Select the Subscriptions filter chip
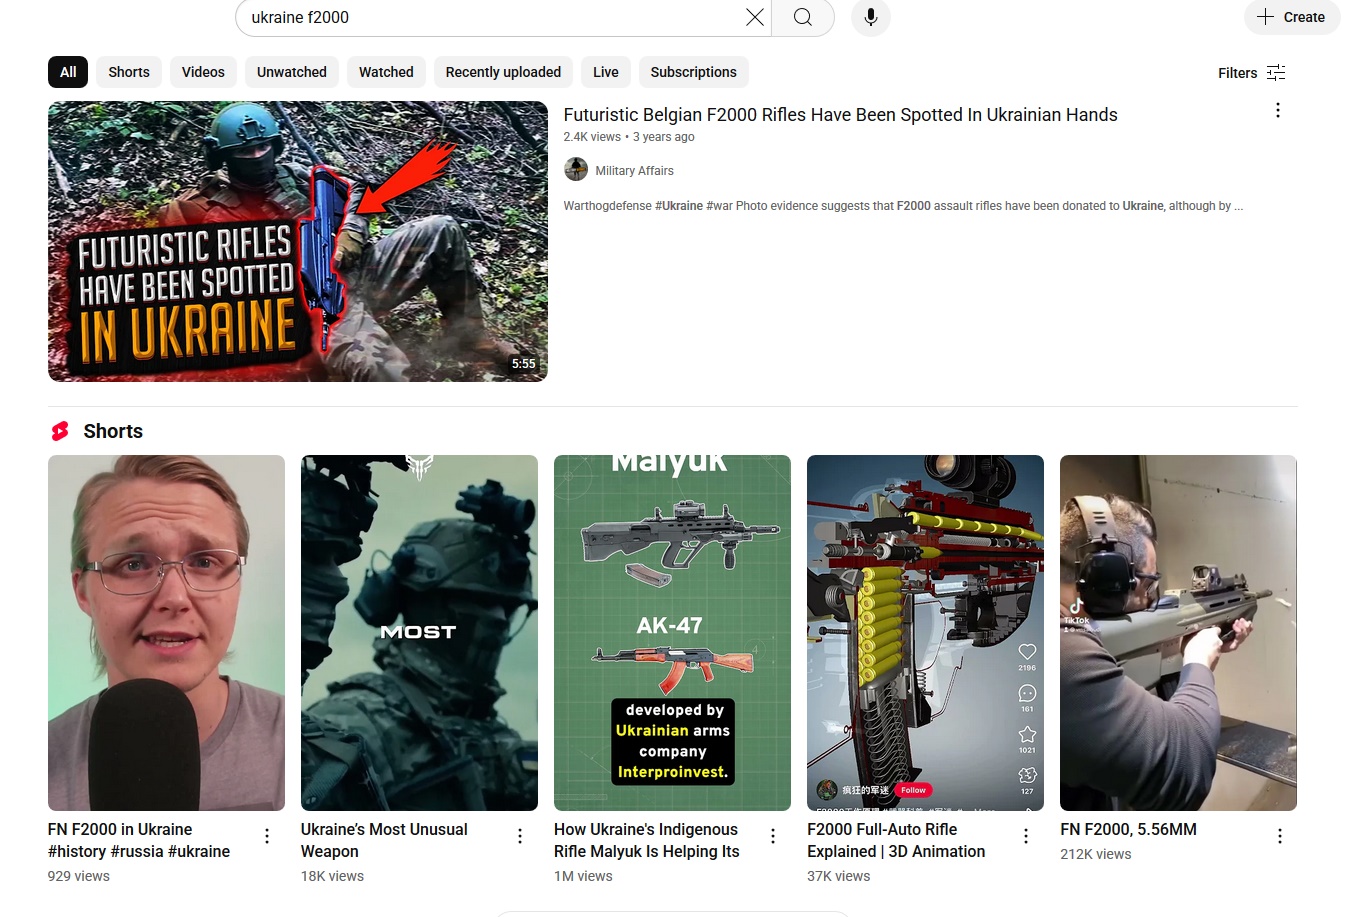The width and height of the screenshot is (1360, 917). click(x=694, y=72)
